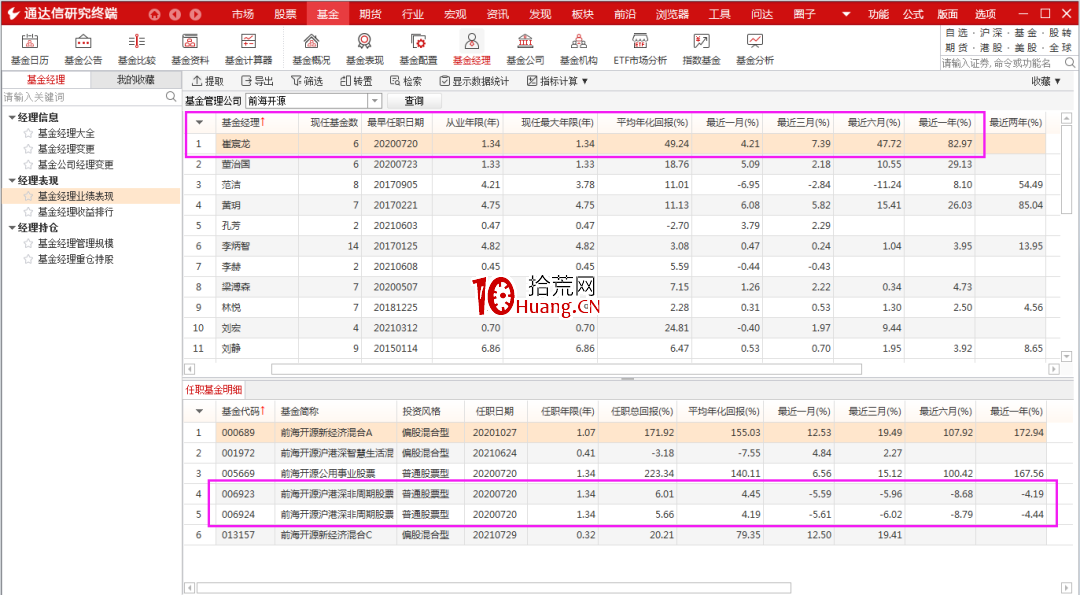This screenshot has width=1080, height=595.
Task: Click the 公式 button in title bar
Action: tap(913, 14)
